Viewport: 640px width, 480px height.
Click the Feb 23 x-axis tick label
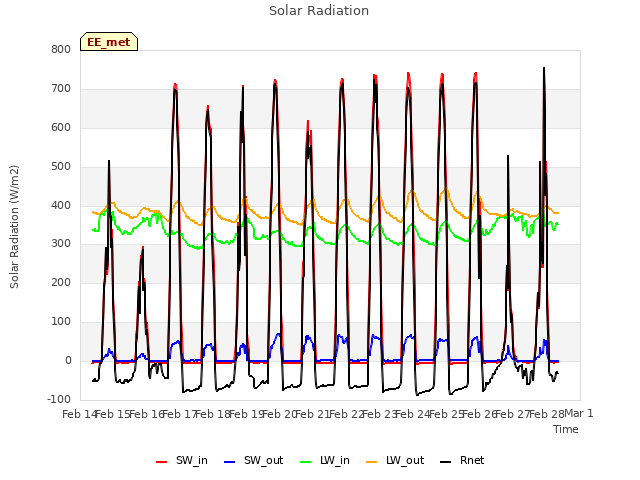coord(380,414)
